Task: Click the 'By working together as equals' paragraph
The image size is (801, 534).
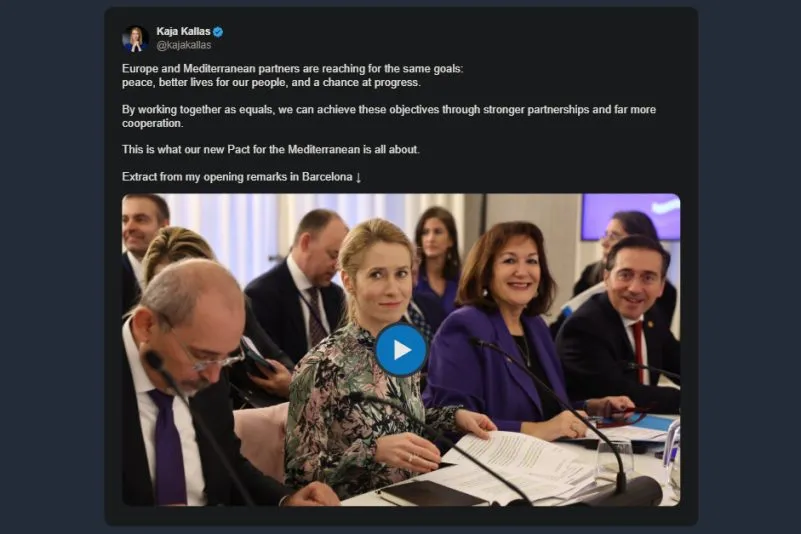Action: point(389,109)
